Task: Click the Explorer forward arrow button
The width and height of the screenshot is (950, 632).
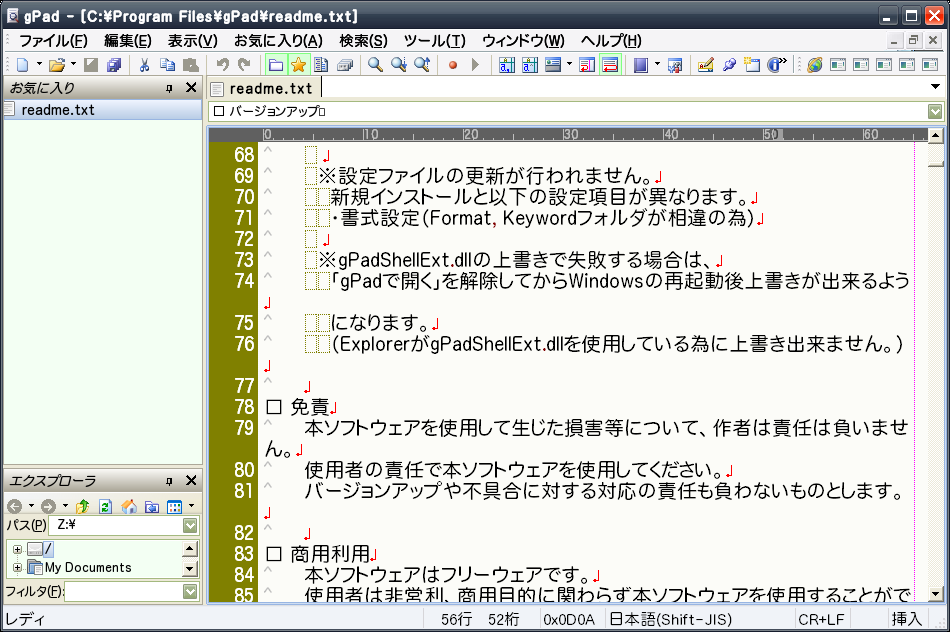Action: pyautogui.click(x=48, y=506)
